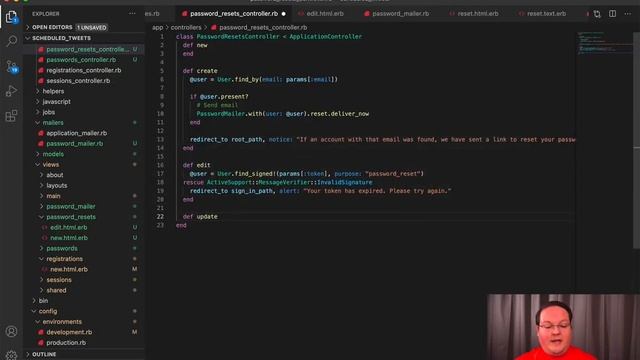Expand the passwords folder under views
640x360 pixels.
click(62, 248)
